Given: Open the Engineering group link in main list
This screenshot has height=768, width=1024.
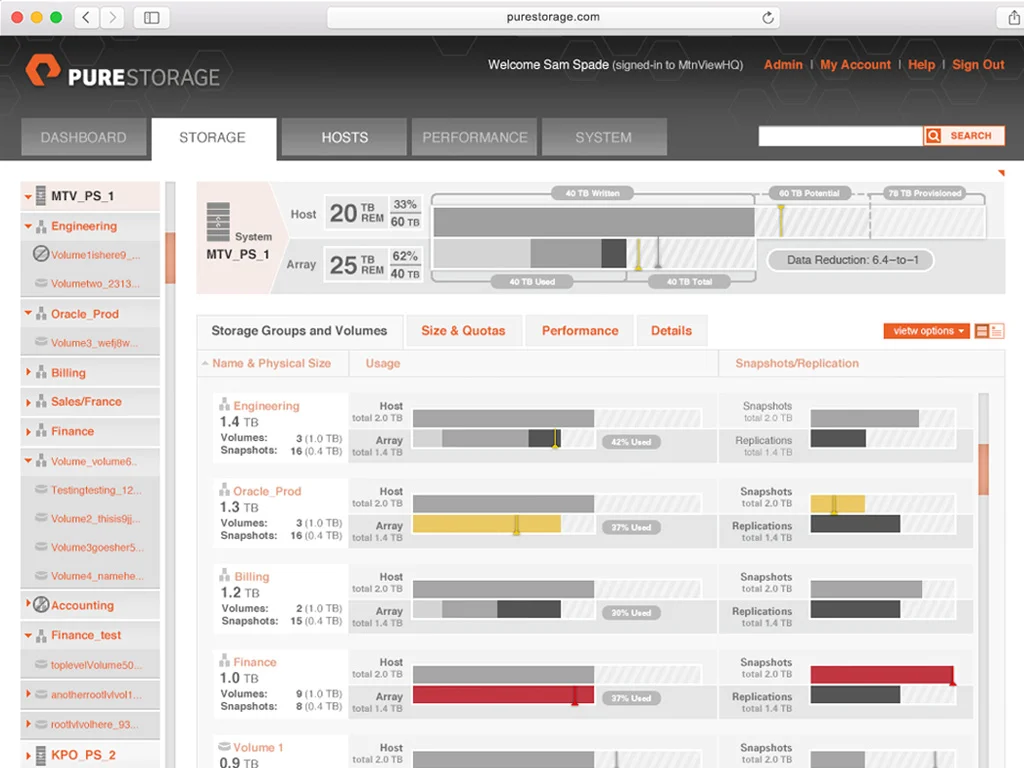Looking at the screenshot, I should [266, 406].
